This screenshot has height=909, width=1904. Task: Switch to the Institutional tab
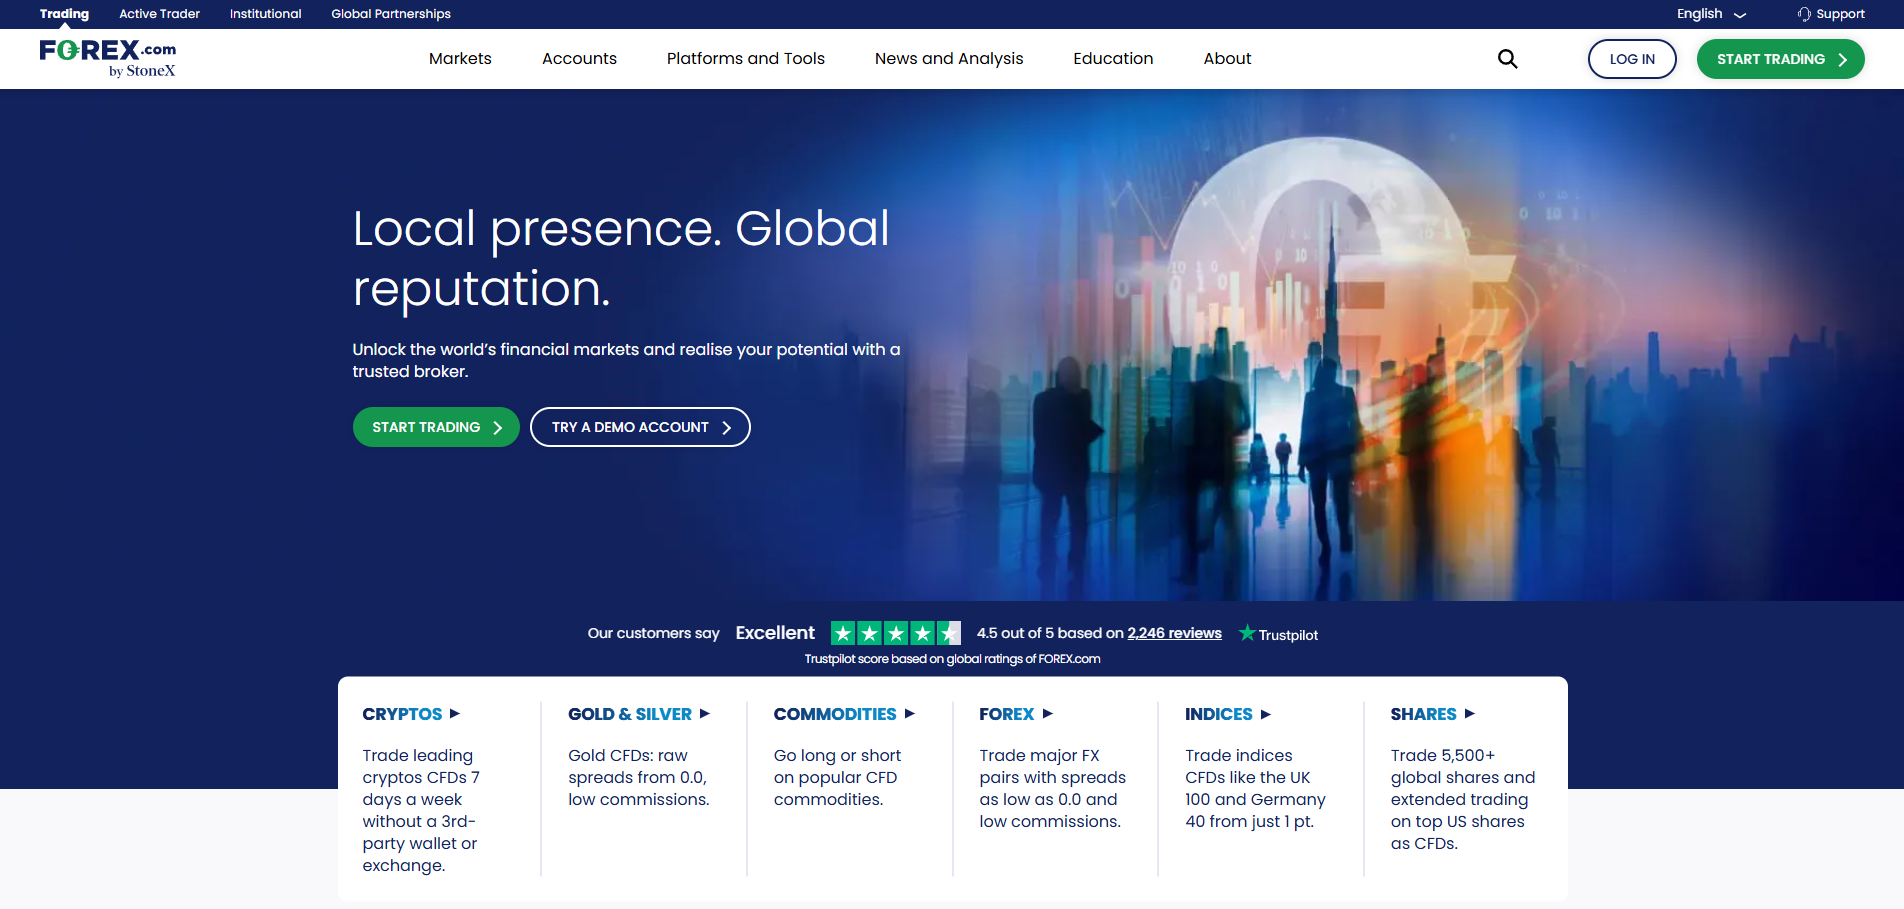tap(265, 14)
